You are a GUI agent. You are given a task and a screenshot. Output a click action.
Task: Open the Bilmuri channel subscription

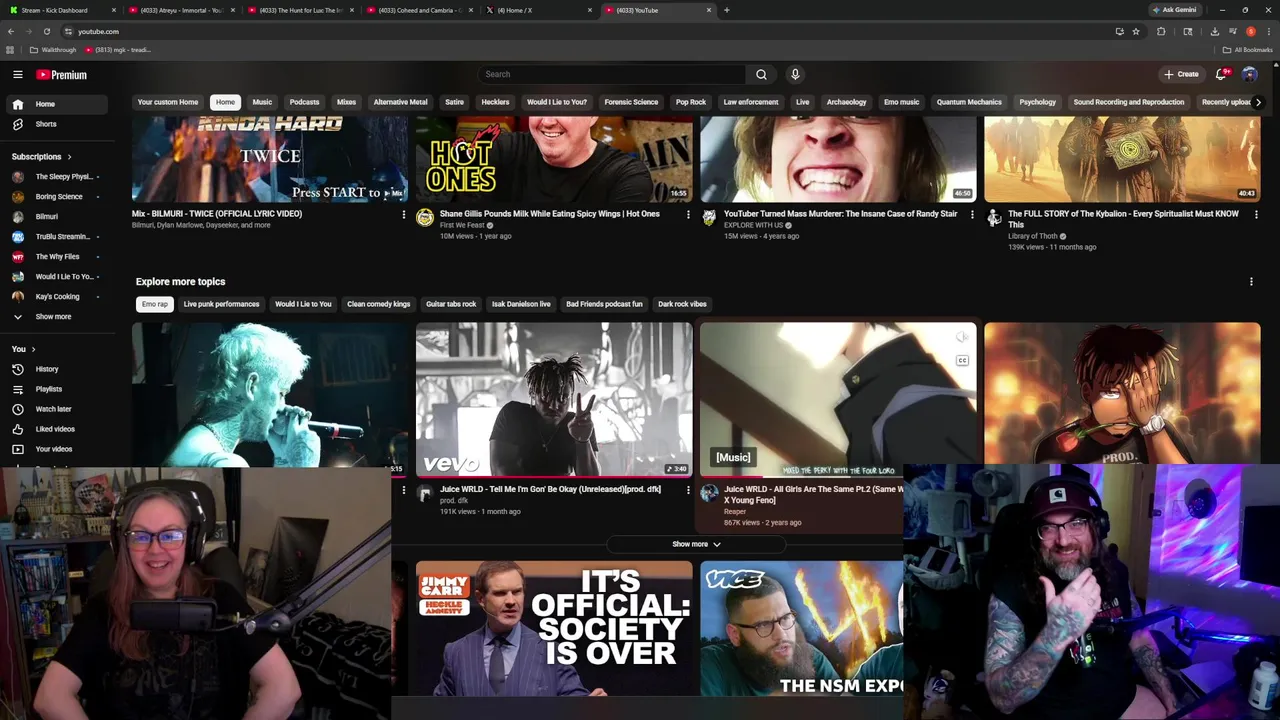58,216
